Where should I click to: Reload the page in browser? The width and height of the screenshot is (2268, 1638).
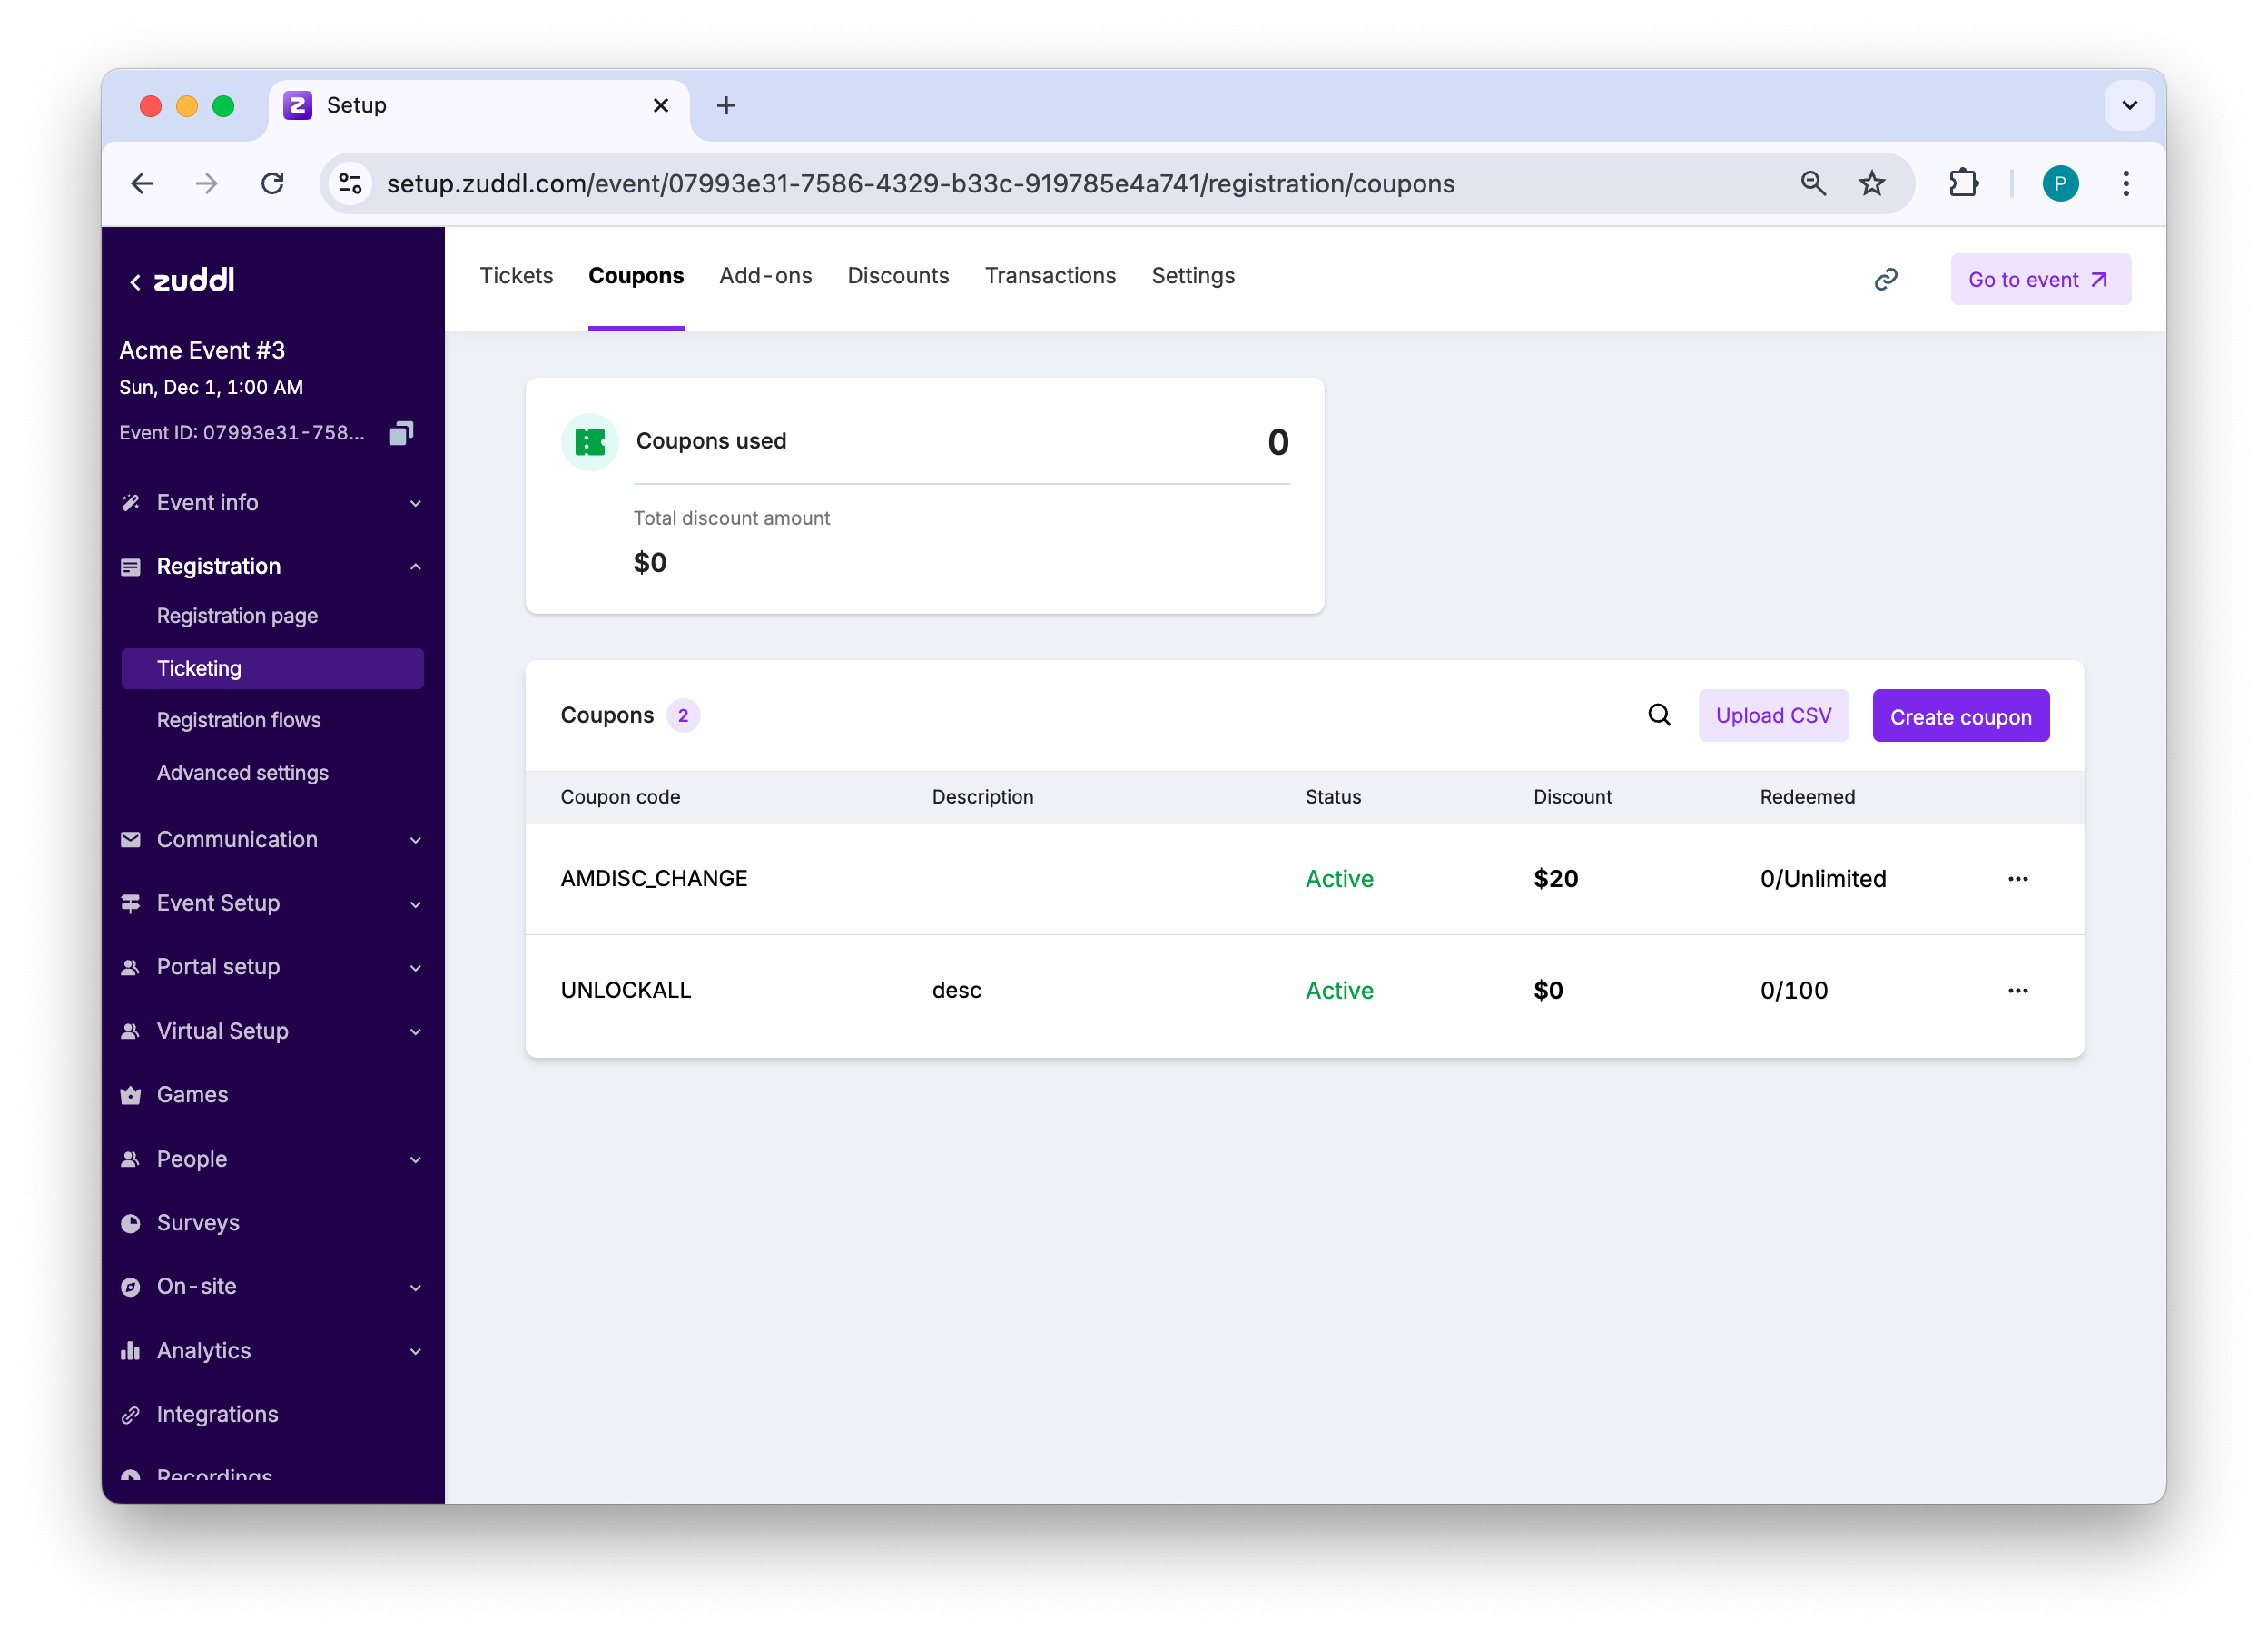272,184
